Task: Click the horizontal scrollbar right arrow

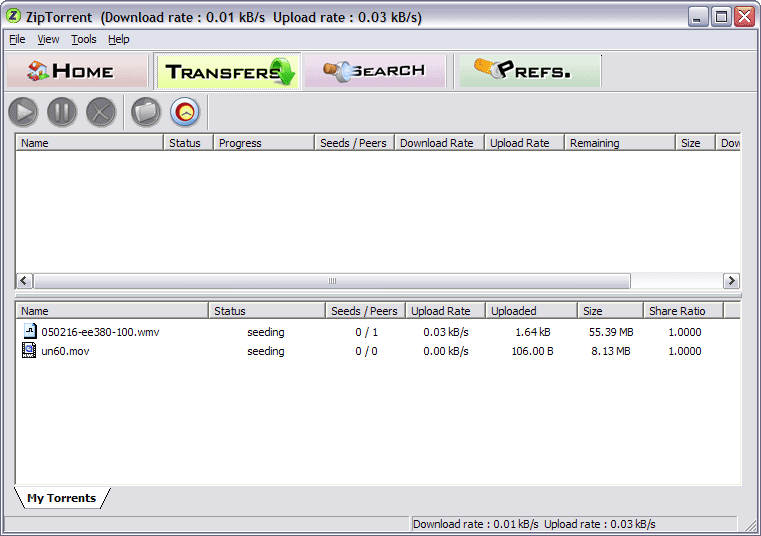Action: point(731,281)
